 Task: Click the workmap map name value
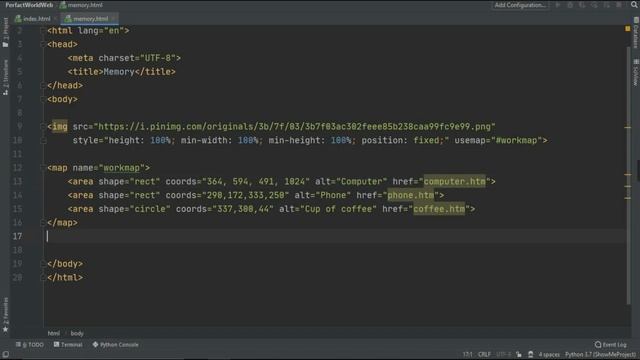(122, 168)
